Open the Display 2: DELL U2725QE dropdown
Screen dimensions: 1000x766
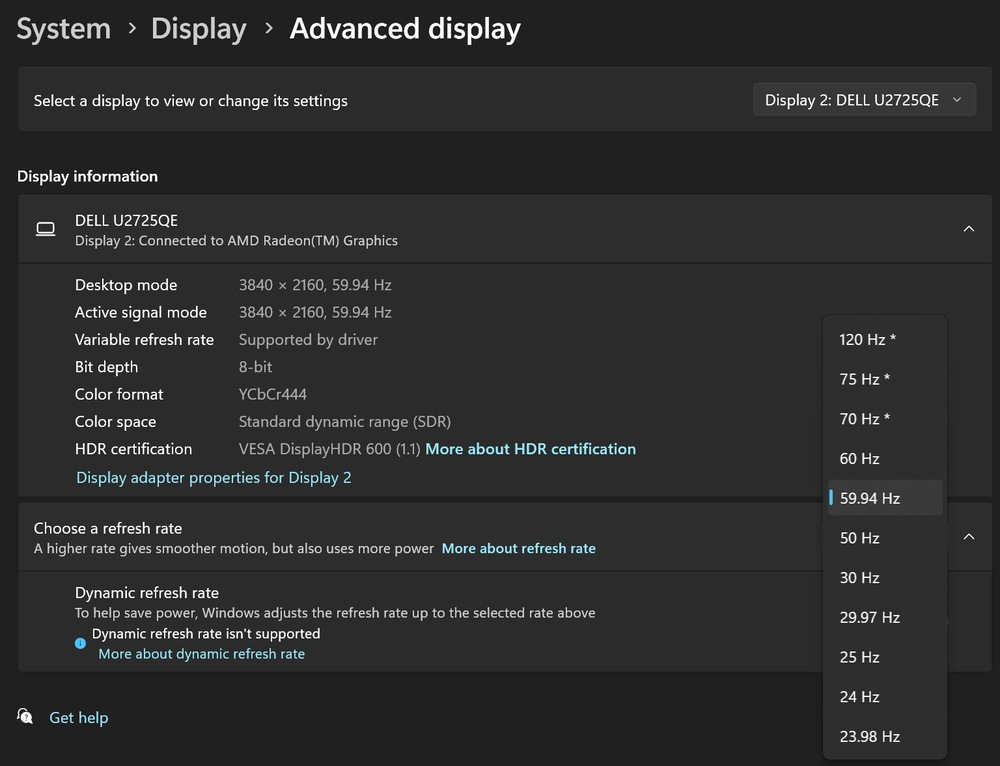[863, 100]
